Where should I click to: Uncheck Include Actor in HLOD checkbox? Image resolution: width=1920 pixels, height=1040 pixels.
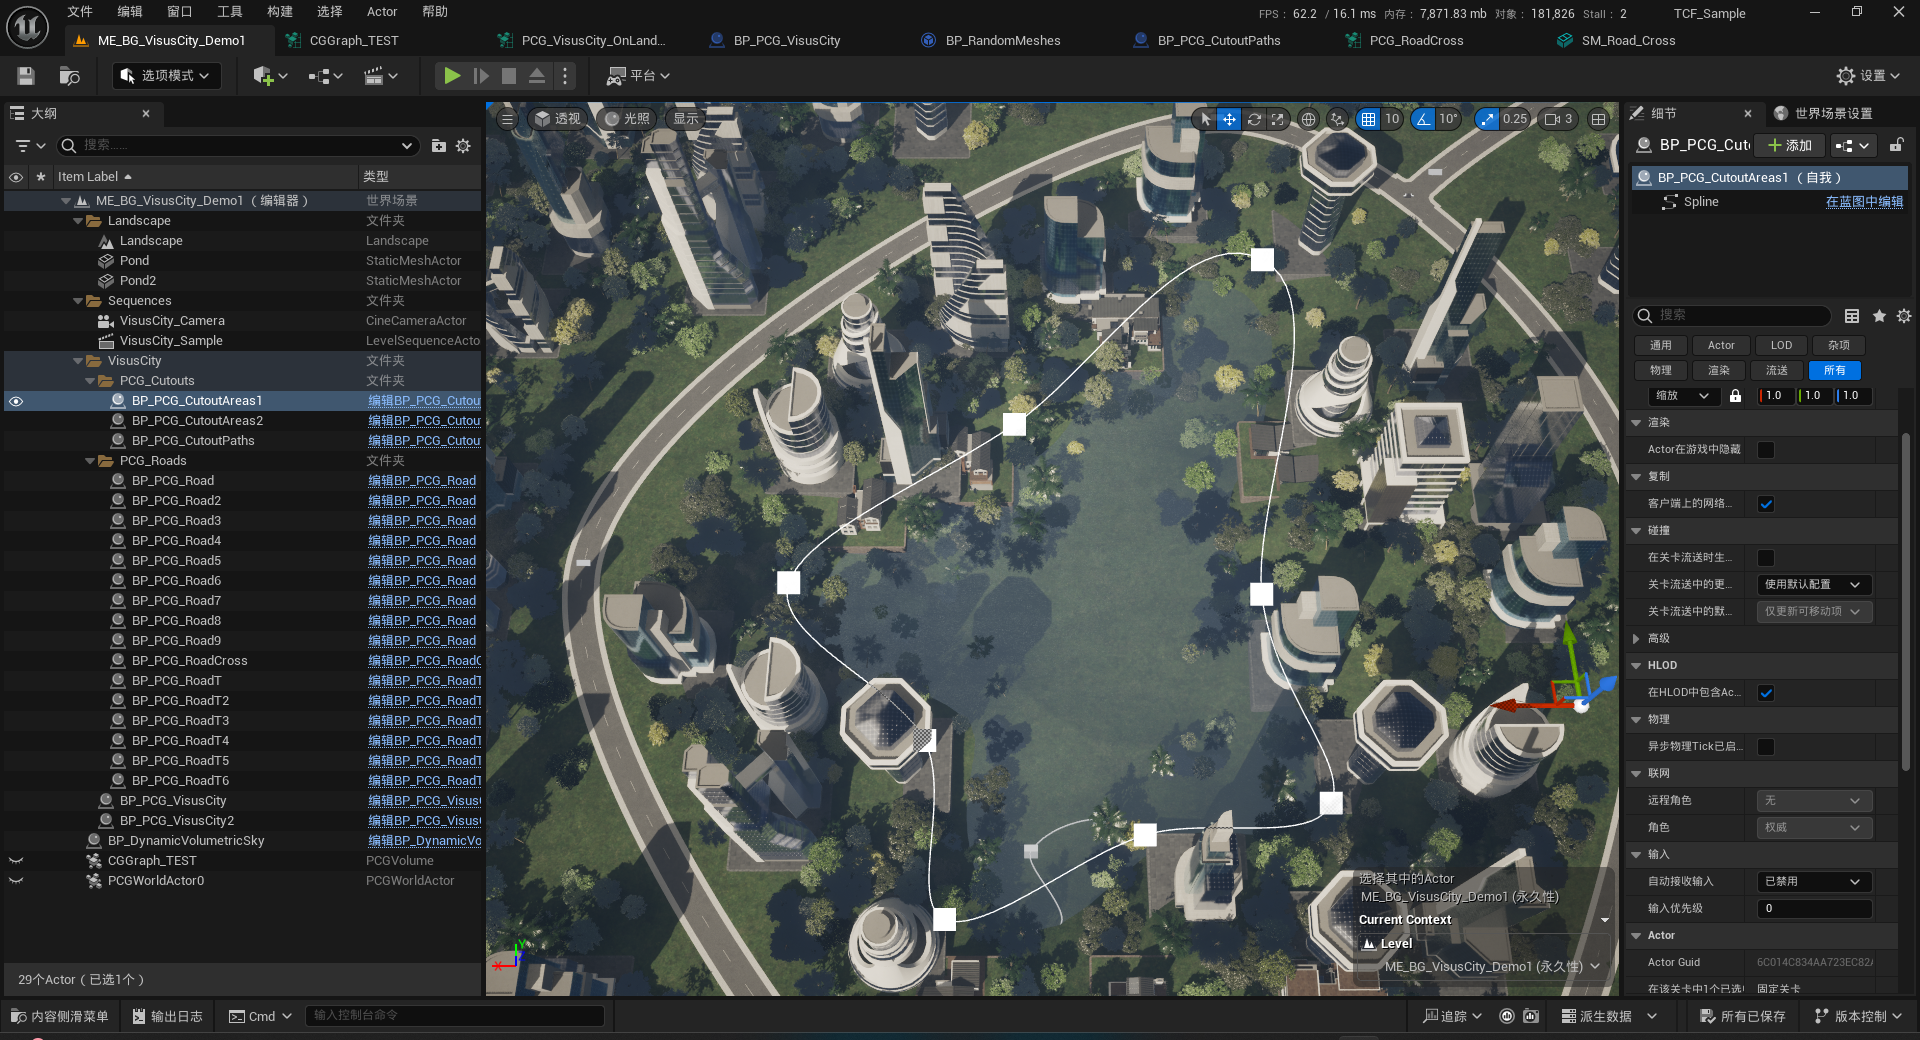[1766, 693]
